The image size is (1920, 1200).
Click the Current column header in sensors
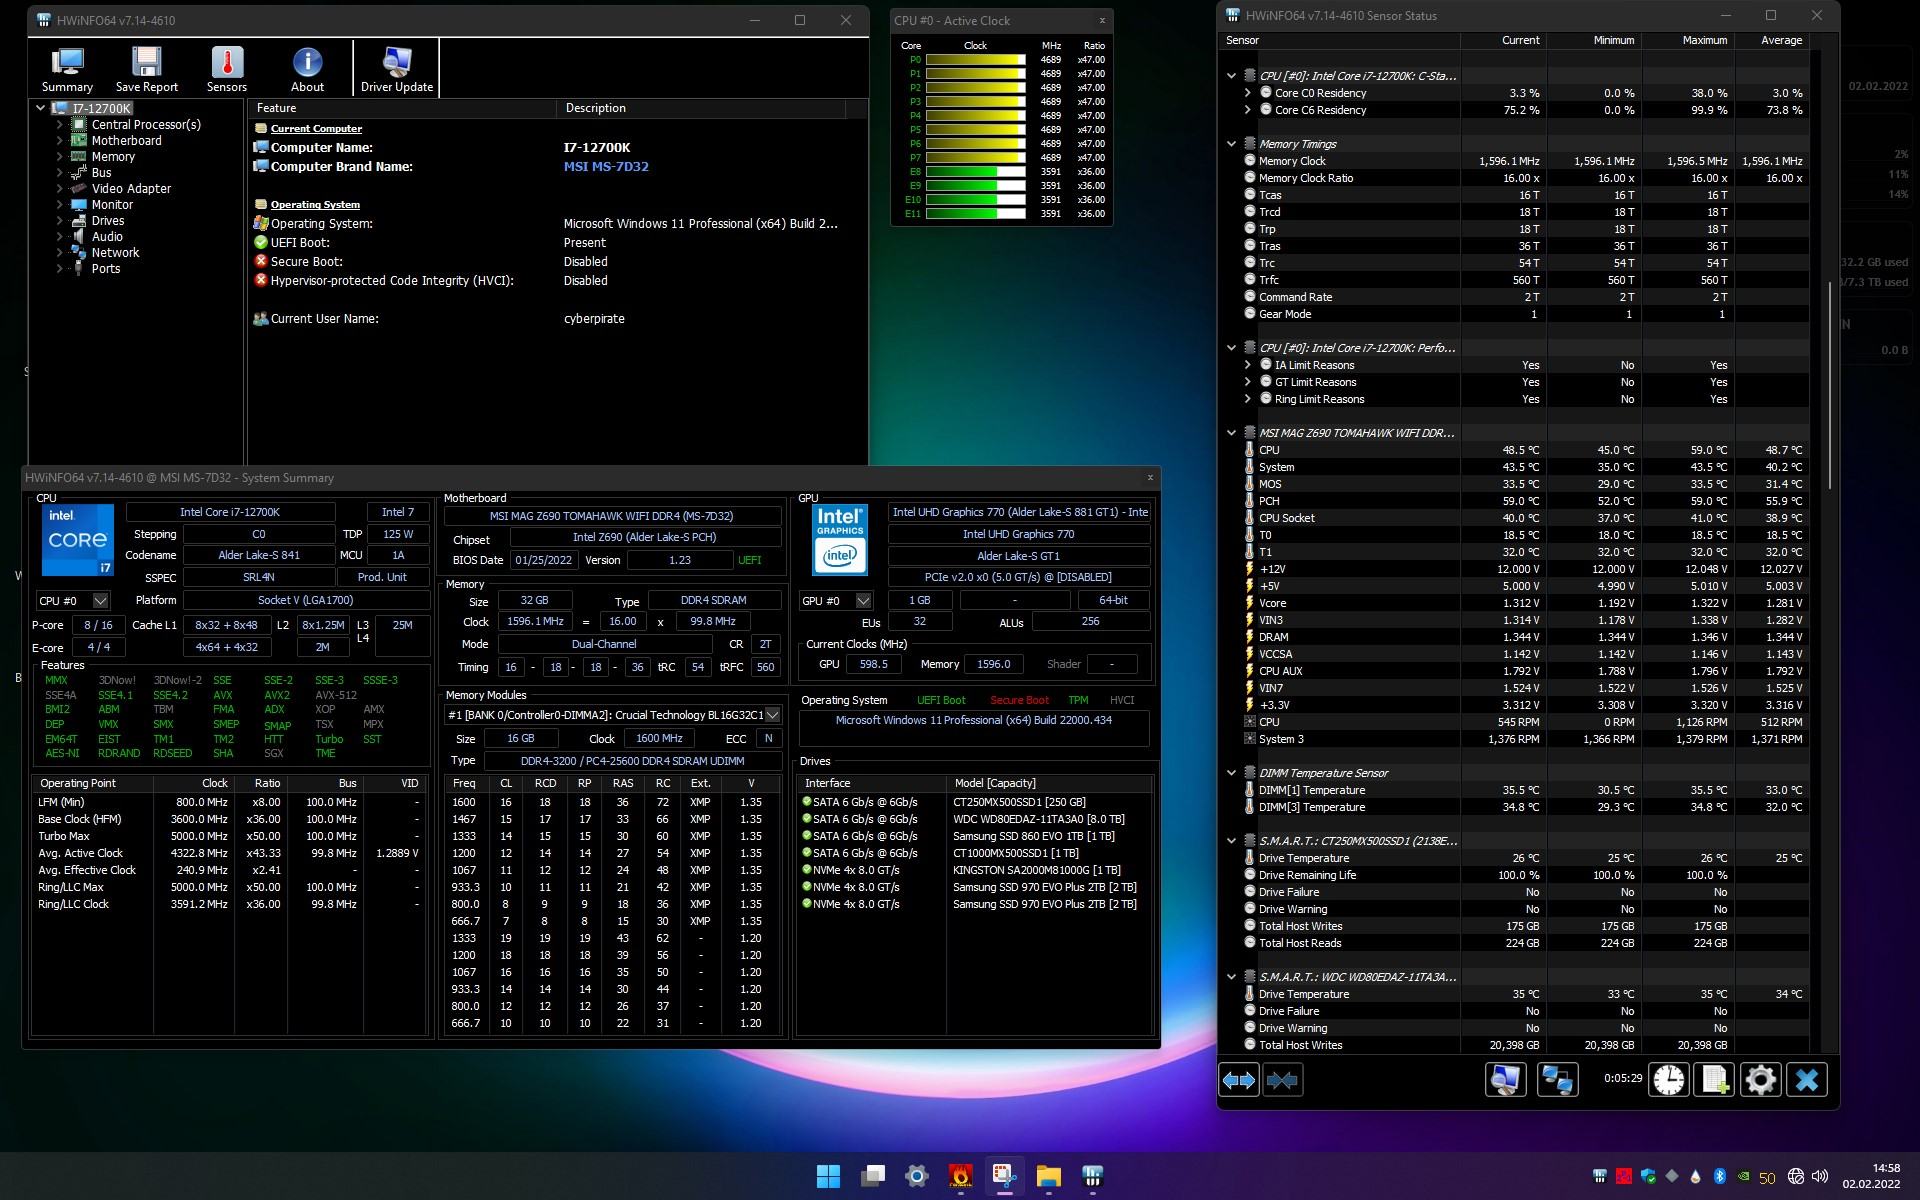pos(1504,41)
